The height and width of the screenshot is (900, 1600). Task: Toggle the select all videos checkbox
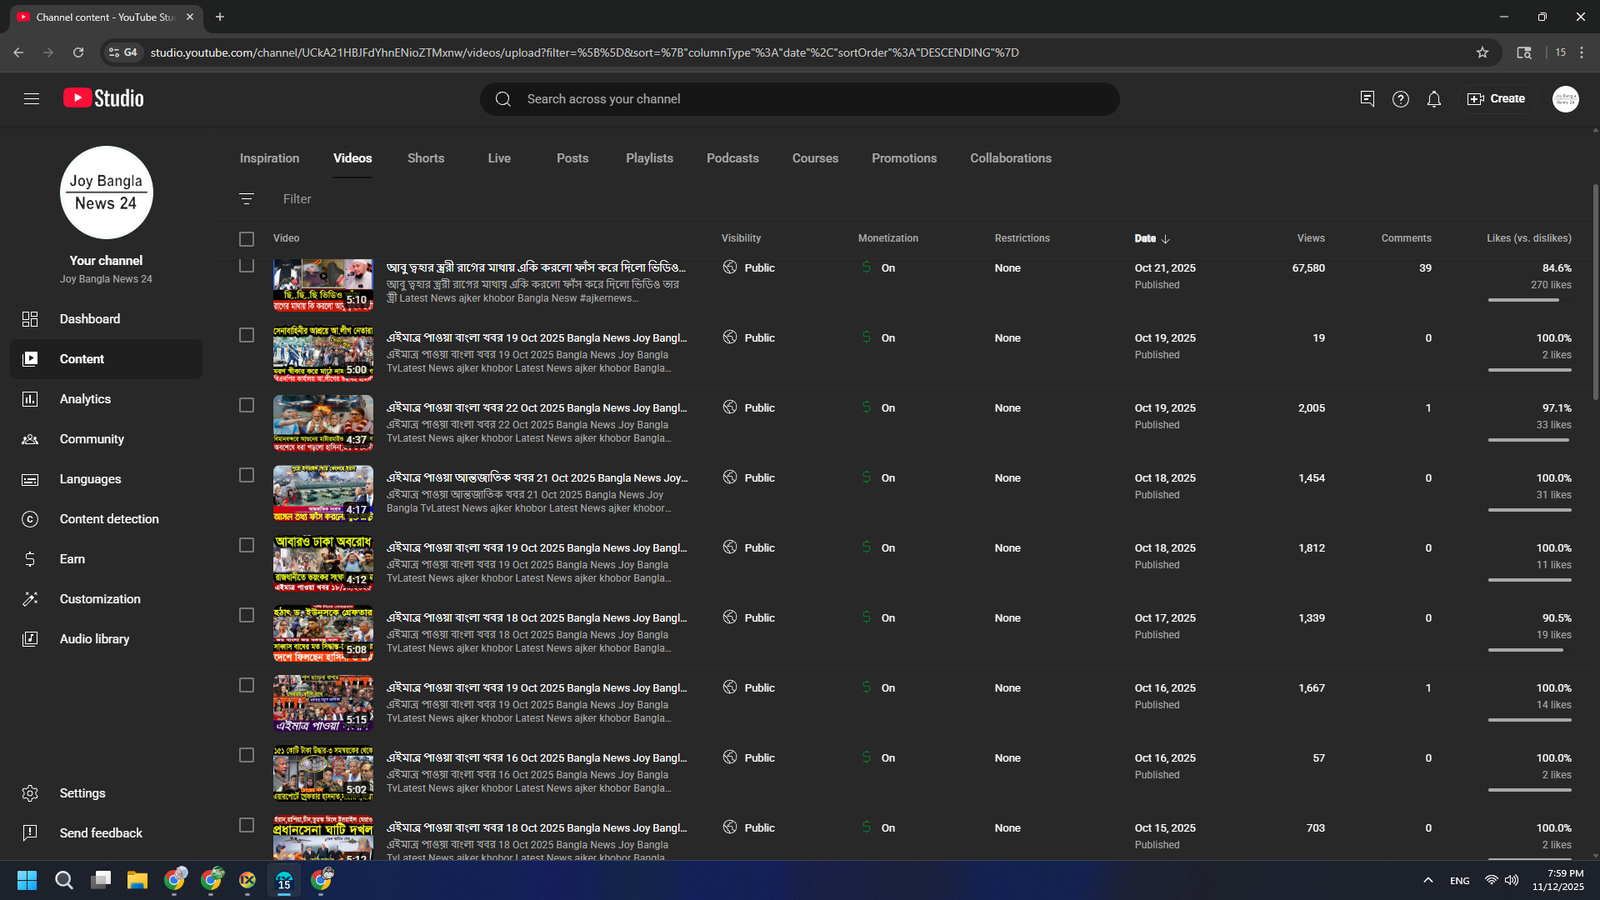pyautogui.click(x=246, y=239)
